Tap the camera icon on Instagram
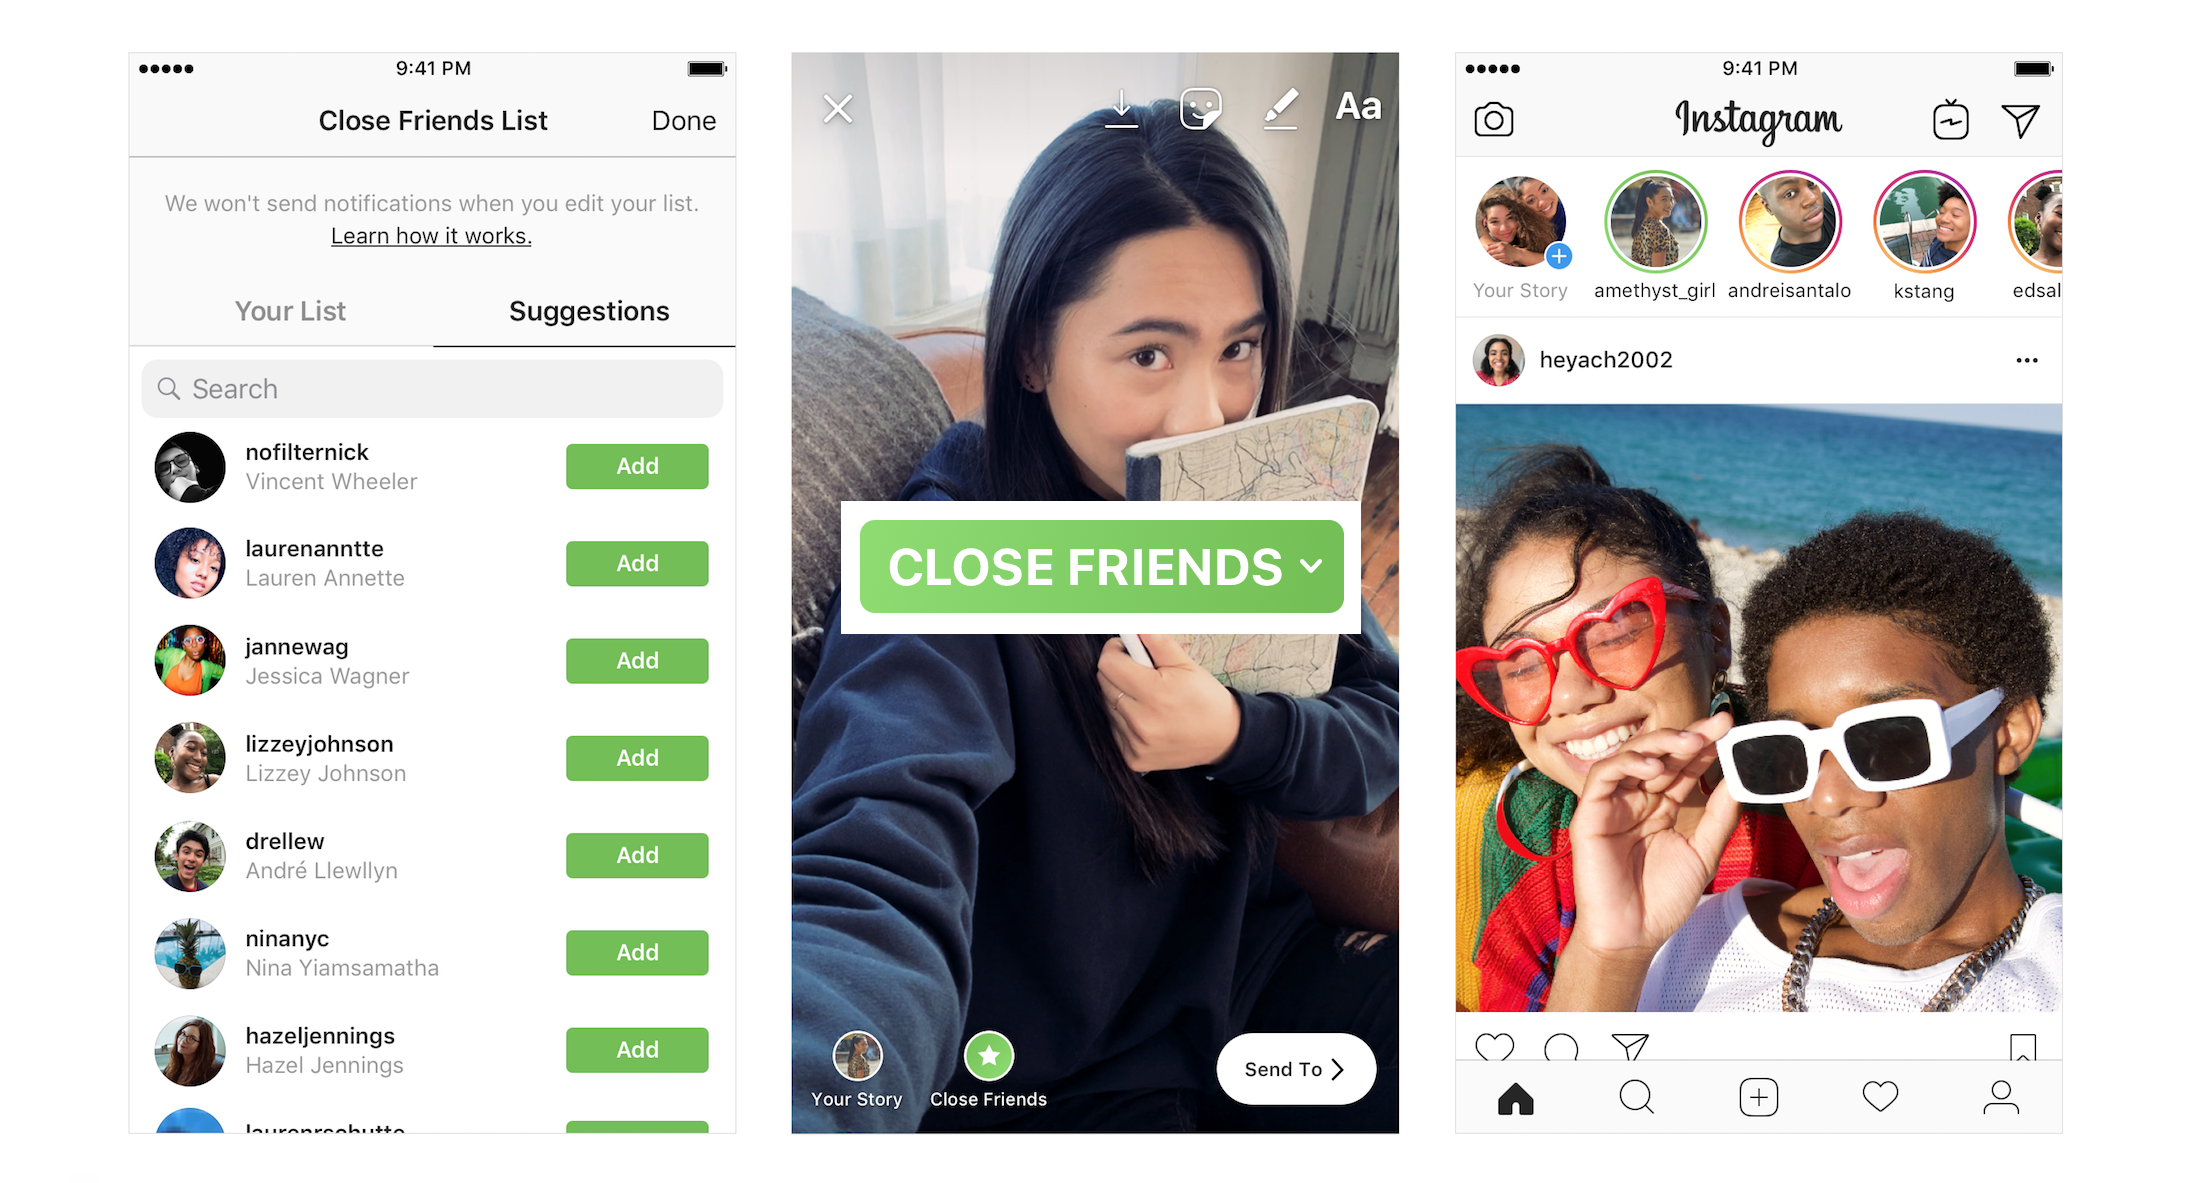2187x1183 pixels. [1492, 119]
